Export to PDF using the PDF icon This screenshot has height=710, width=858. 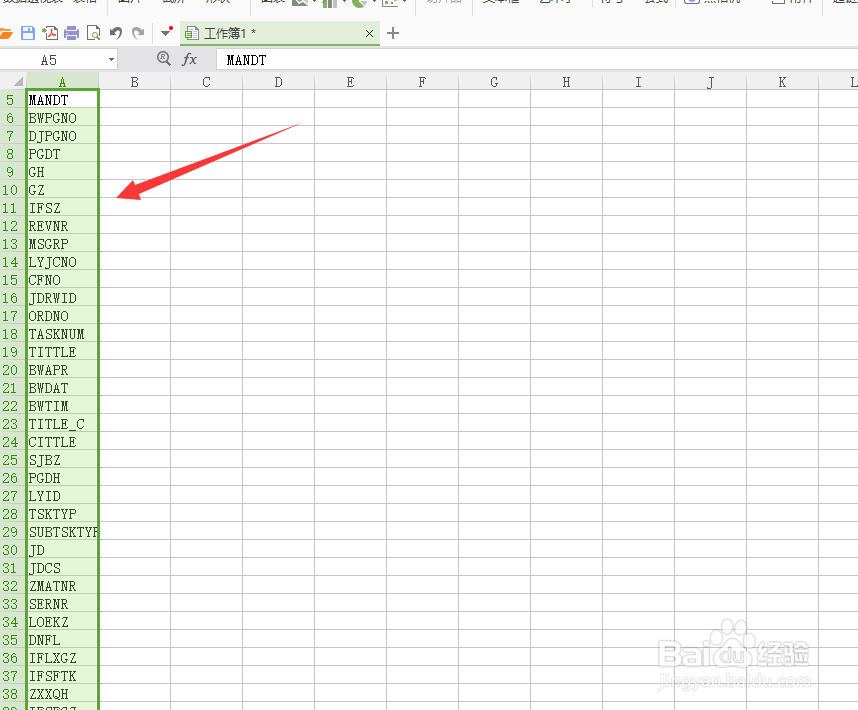click(x=50, y=33)
